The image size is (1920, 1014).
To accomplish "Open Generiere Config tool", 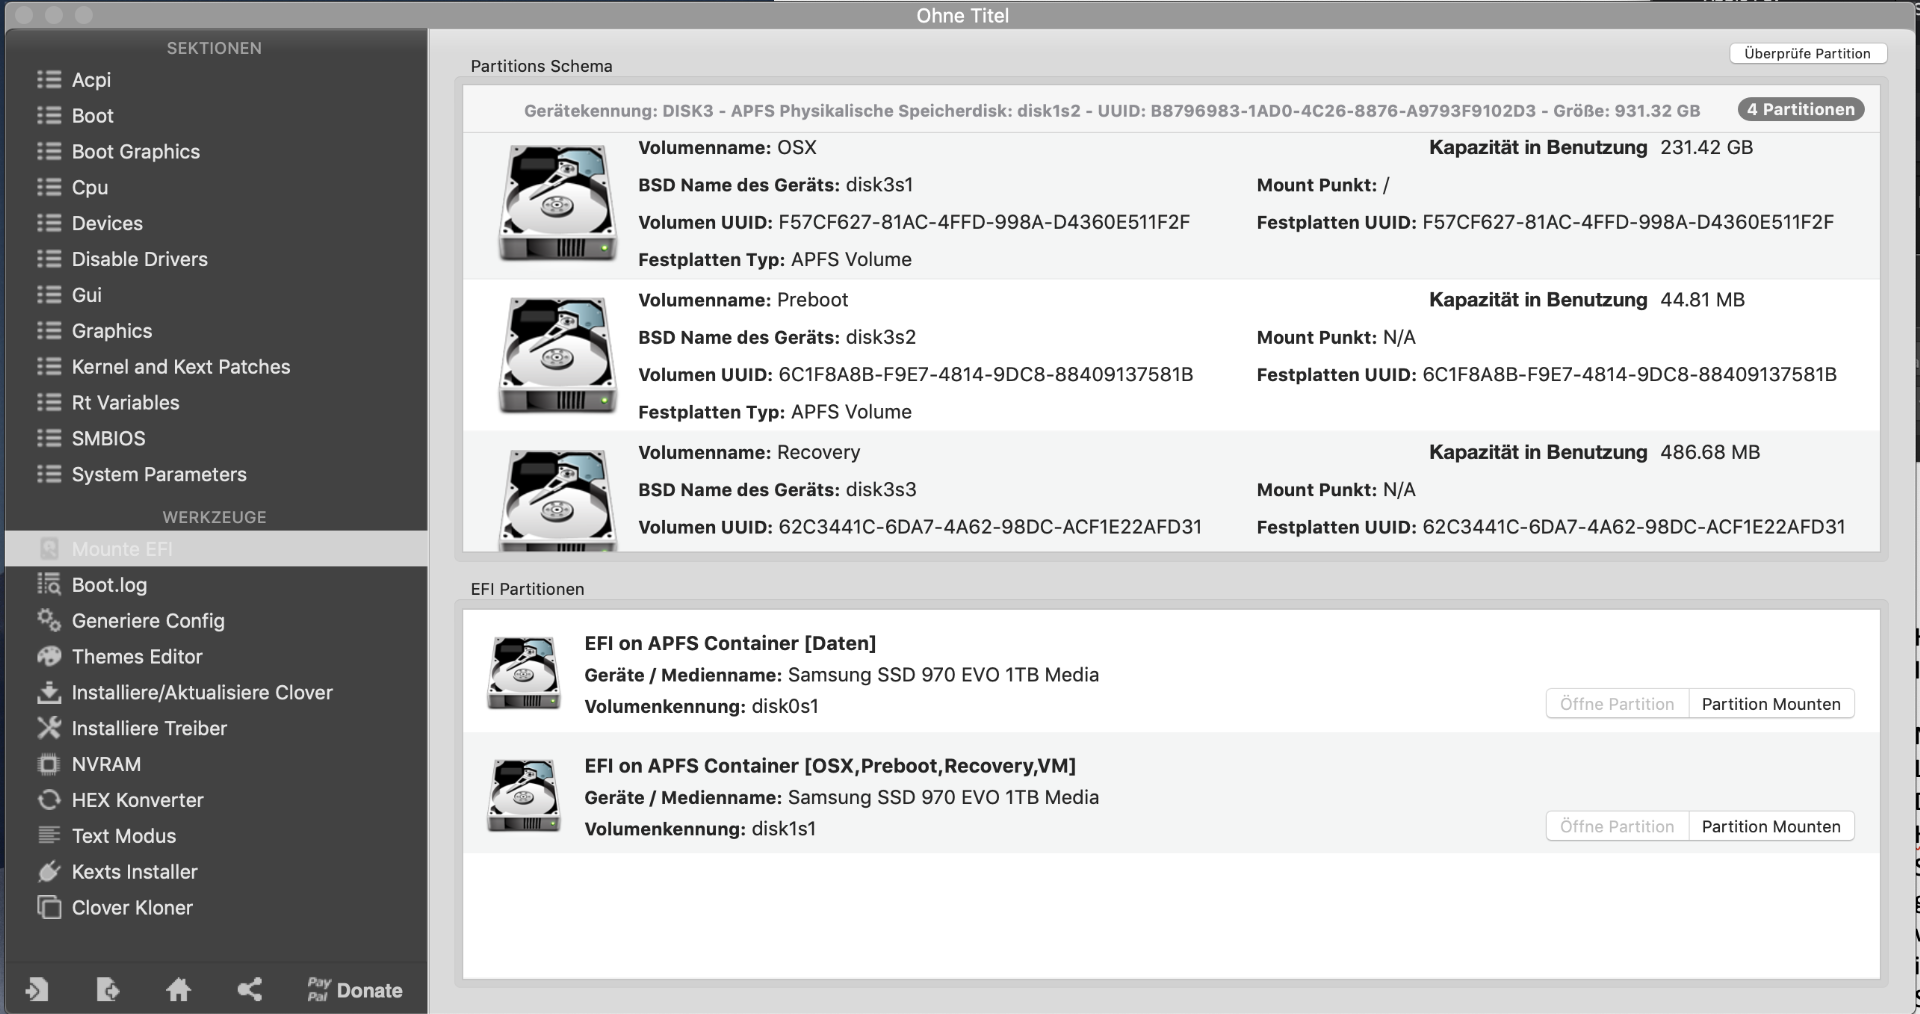I will coord(147,621).
